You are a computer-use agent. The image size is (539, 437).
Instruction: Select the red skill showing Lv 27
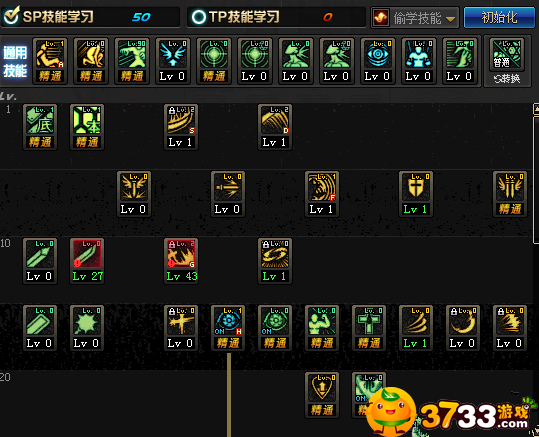(87, 261)
